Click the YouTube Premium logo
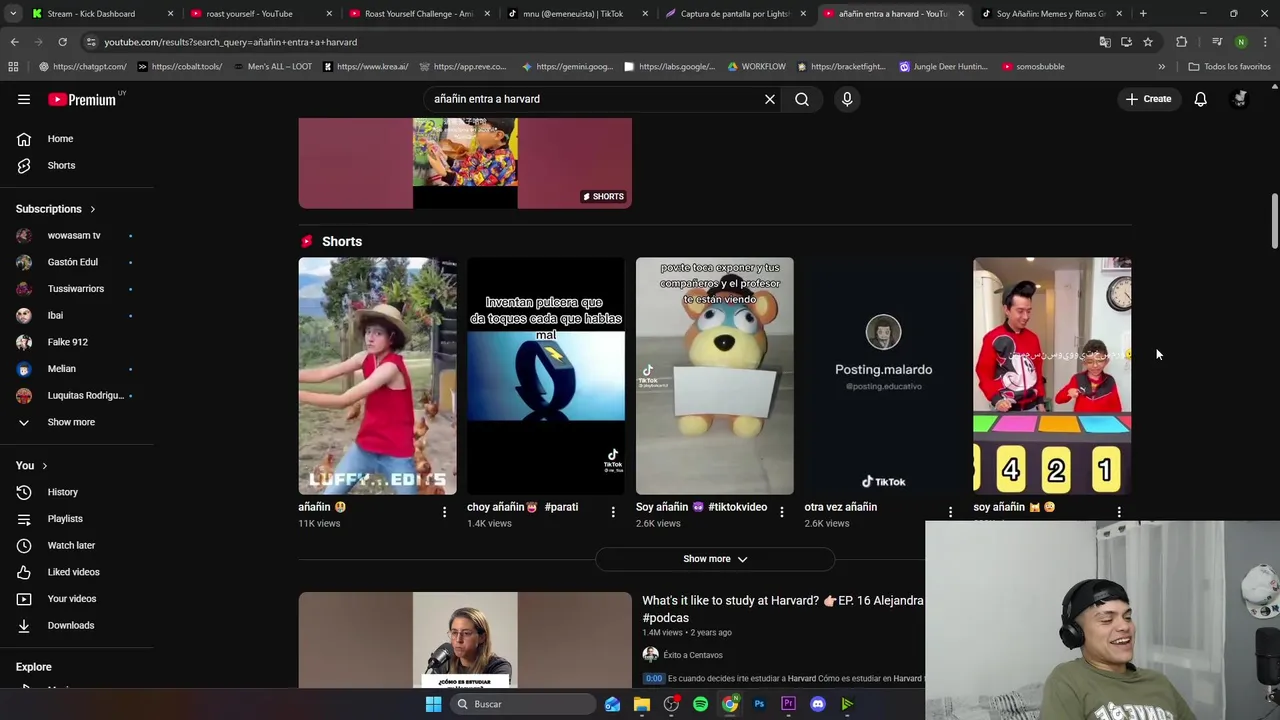Viewport: 1280px width, 720px height. [82, 99]
